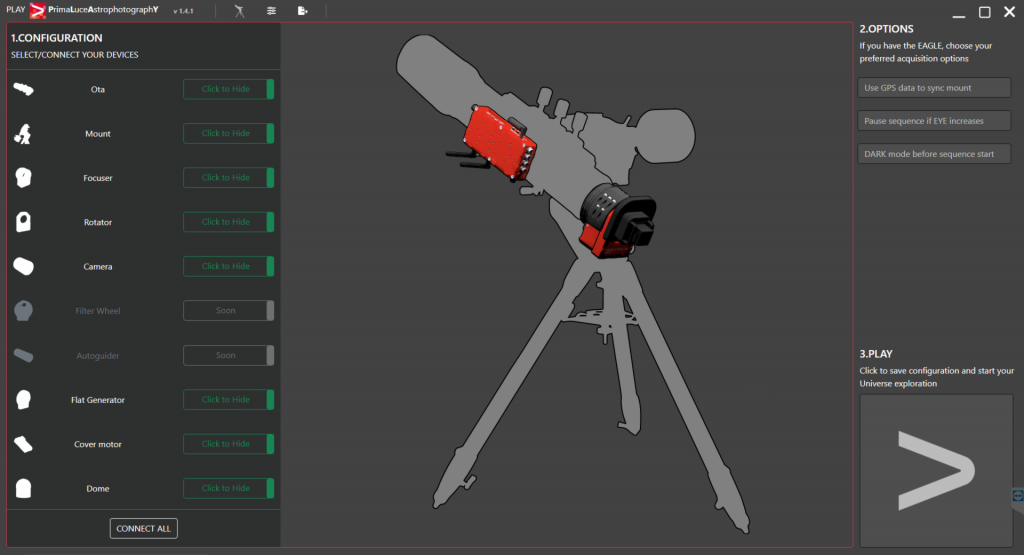Maximize the PLAY window
This screenshot has width=1024, height=555.
[x=984, y=12]
